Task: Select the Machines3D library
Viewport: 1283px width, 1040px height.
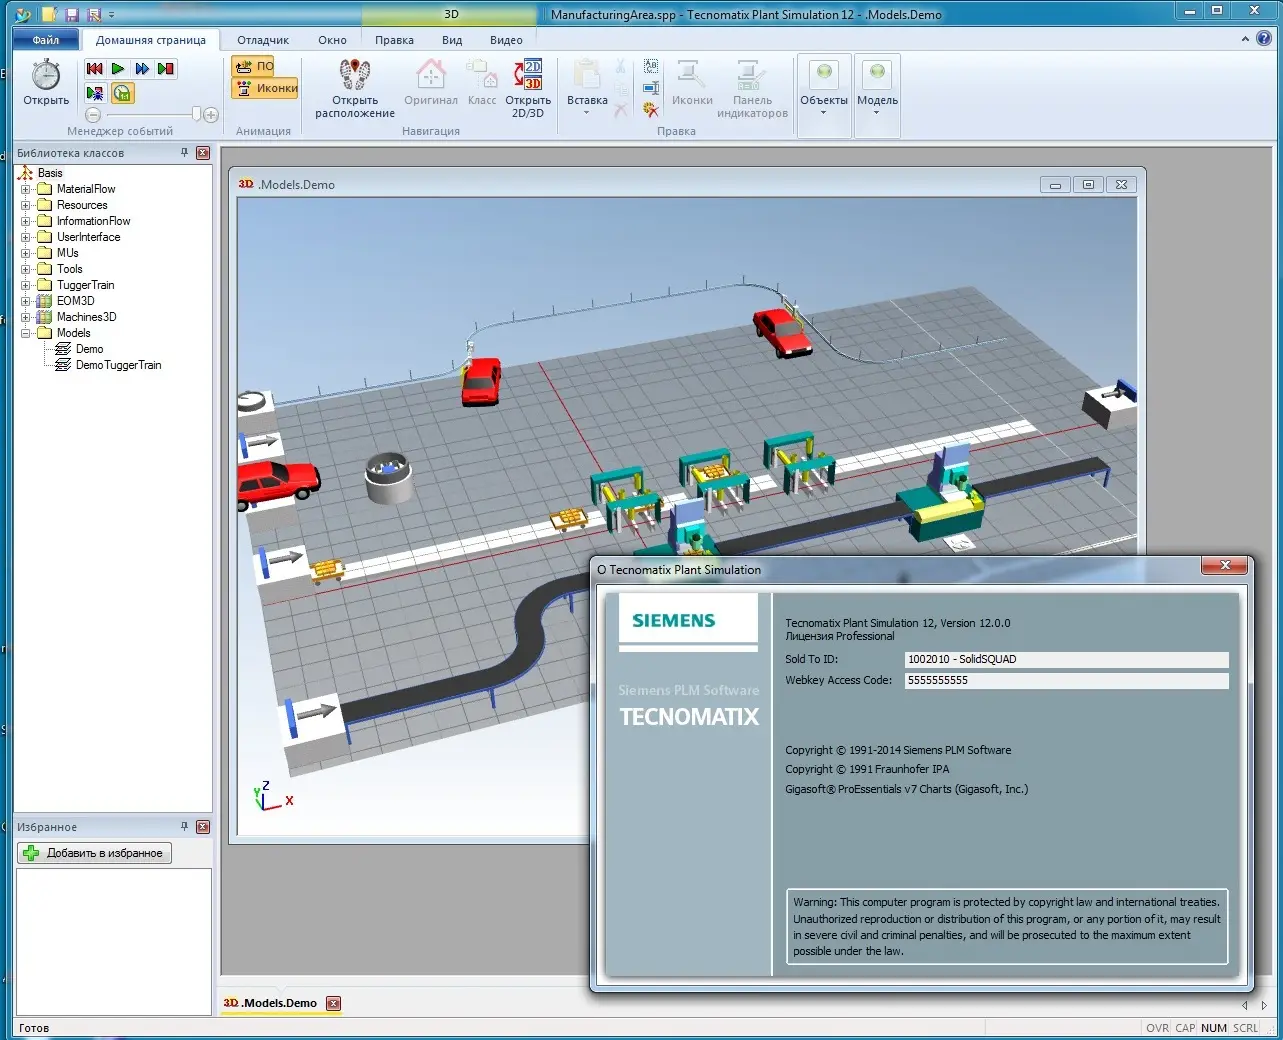Action: (86, 317)
